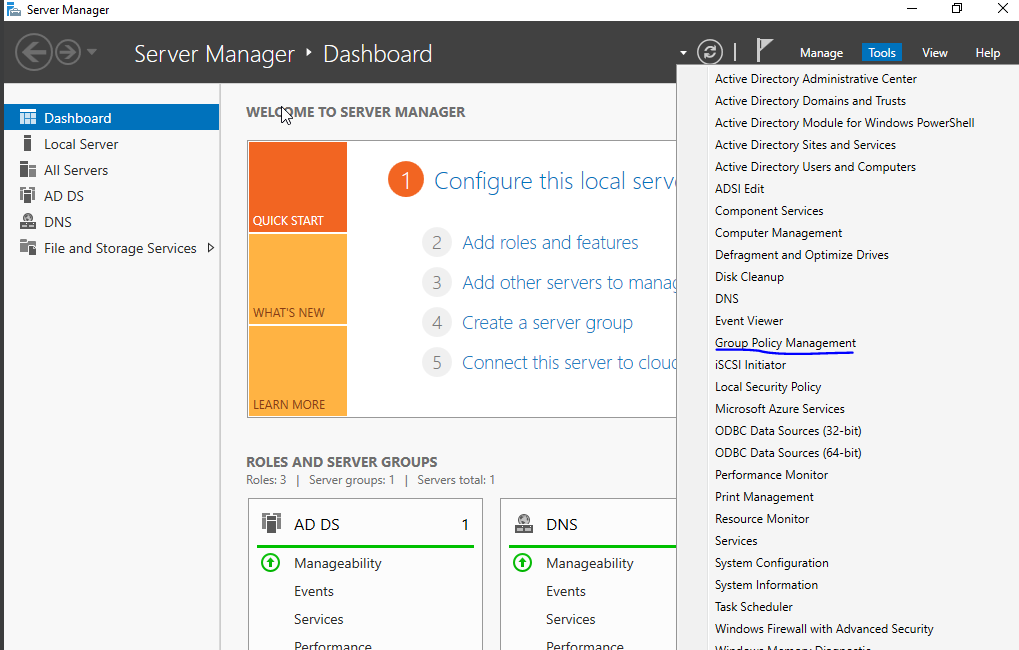
Task: Open Windows Firewall with Advanced Security
Action: 824,629
